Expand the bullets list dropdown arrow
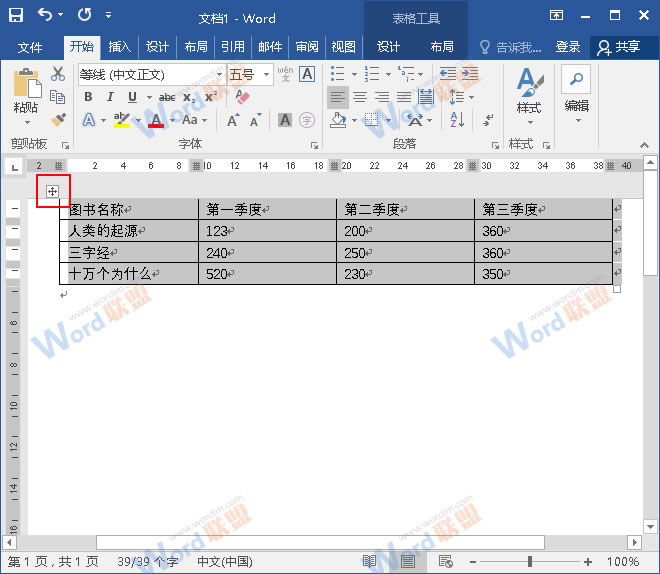Viewport: 660px width, 574px height. click(x=354, y=74)
